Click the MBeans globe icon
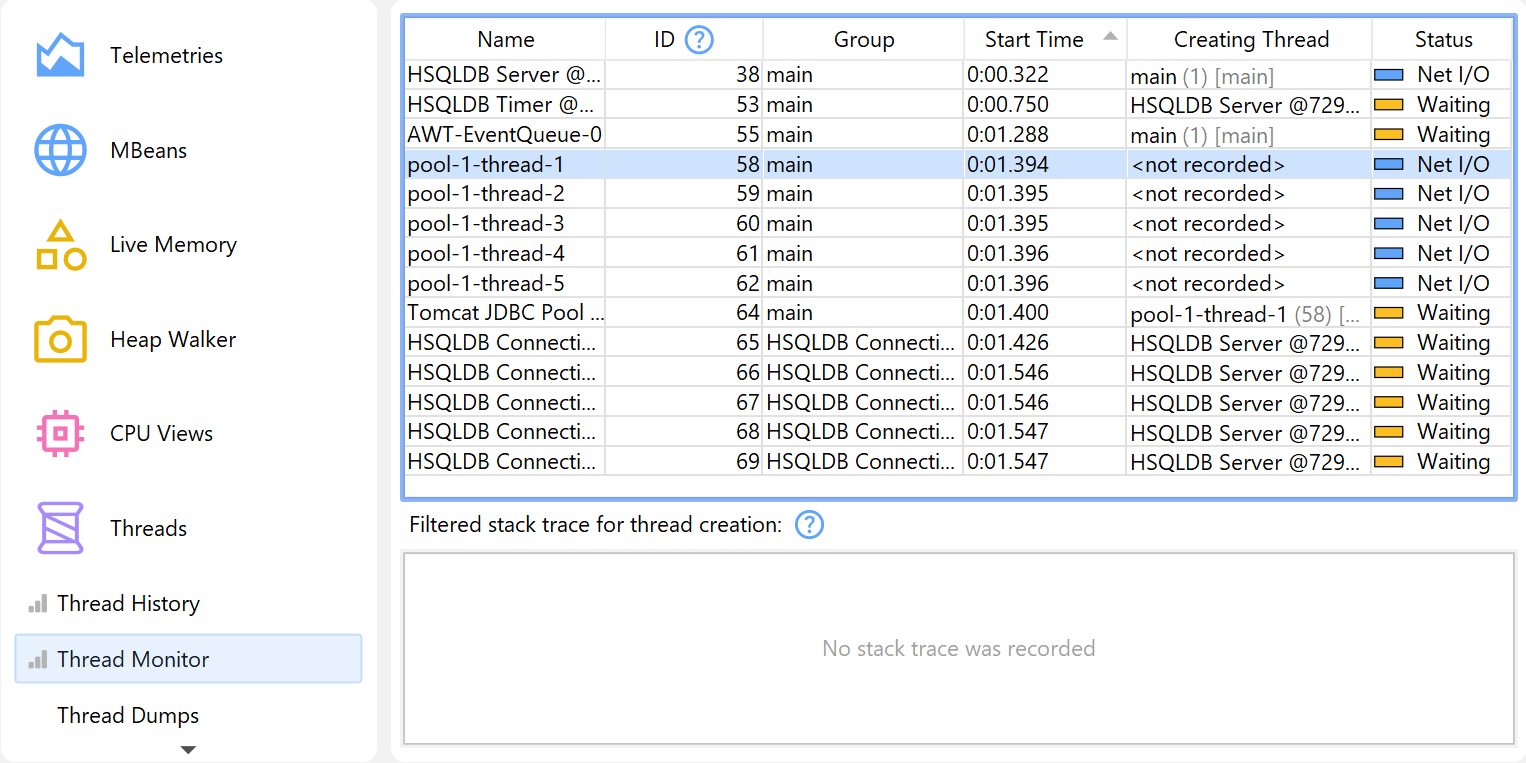The image size is (1526, 763). pyautogui.click(x=60, y=151)
